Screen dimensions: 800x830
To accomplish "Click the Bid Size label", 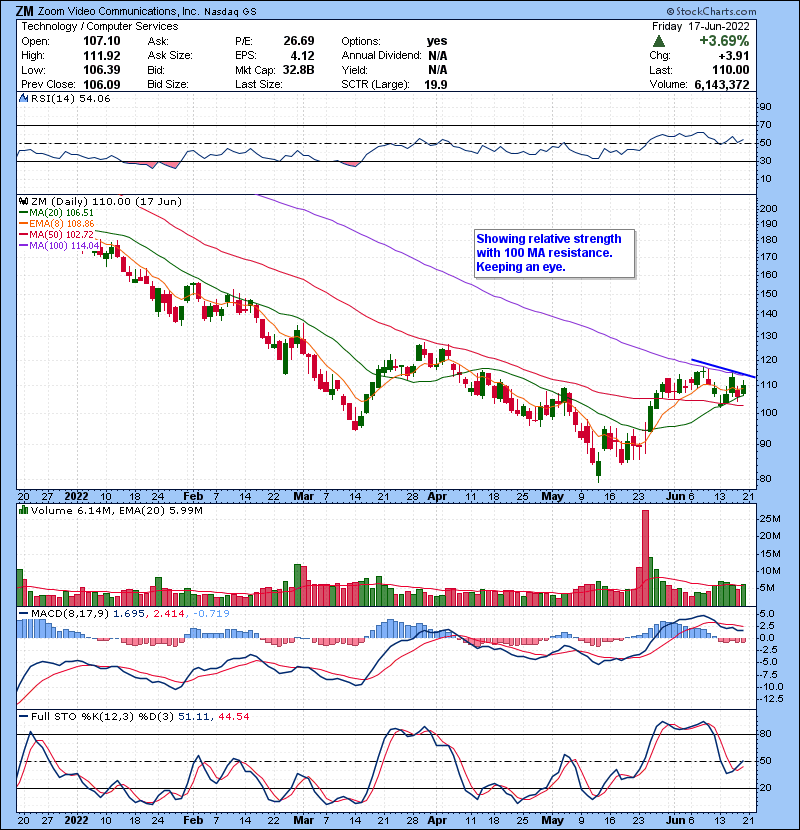I will 168,84.
